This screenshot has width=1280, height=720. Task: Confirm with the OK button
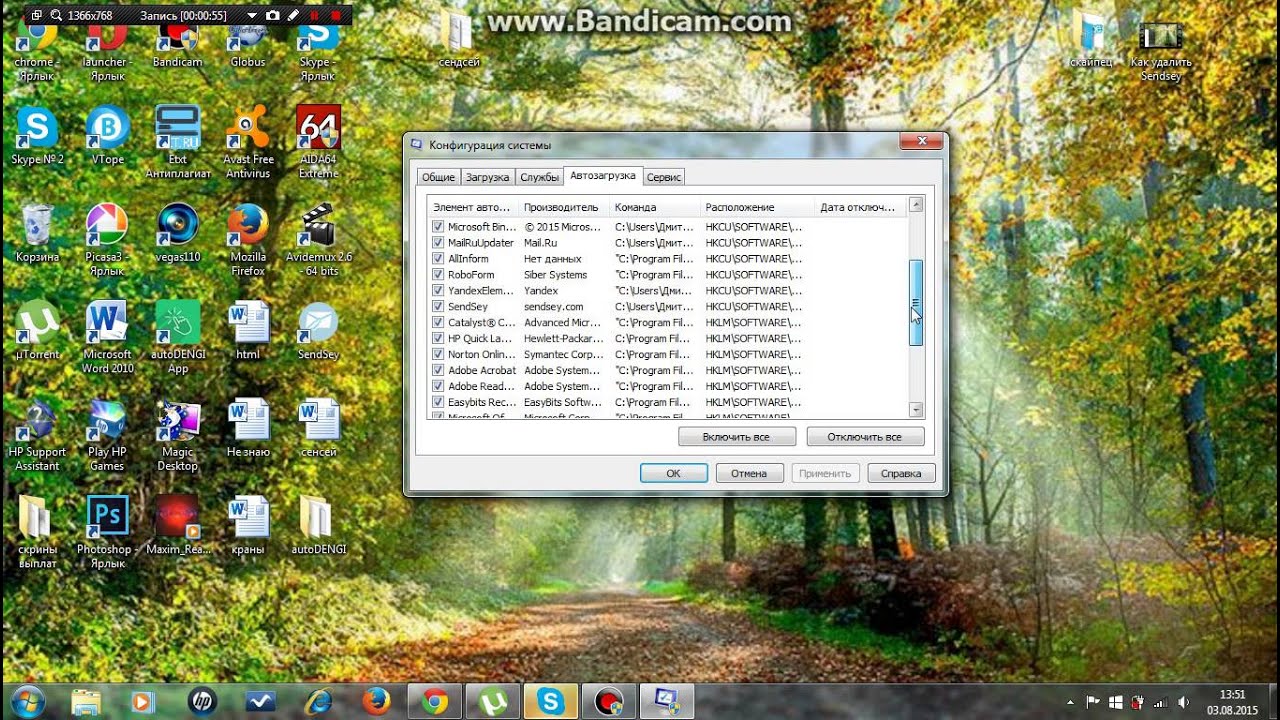tap(673, 473)
